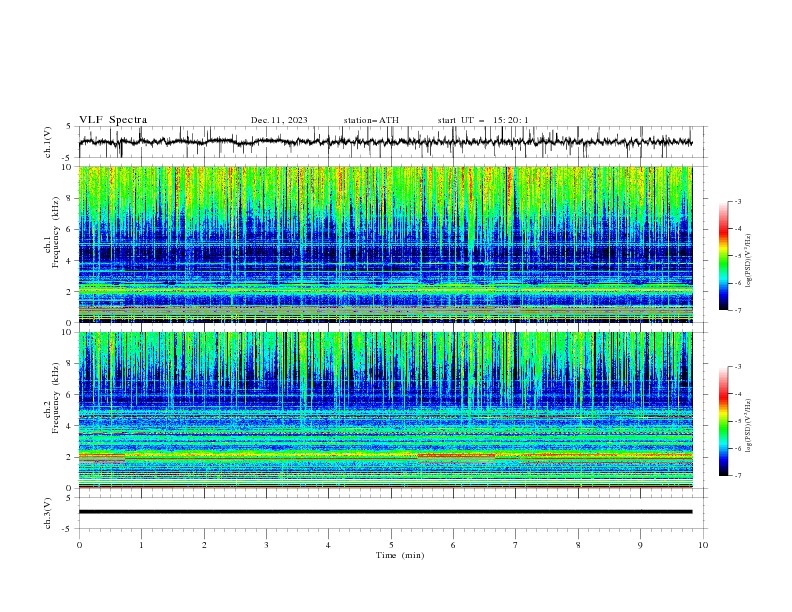Click the "-7" tick on ch.2 colorbar
Screen dimensions: 792x612
[x=737, y=475]
